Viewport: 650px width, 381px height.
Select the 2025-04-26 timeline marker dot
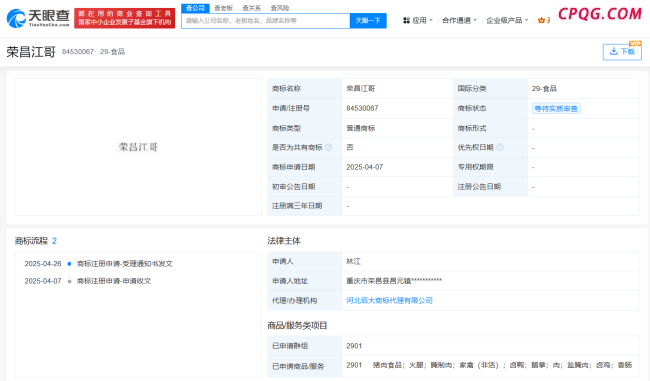(69, 264)
